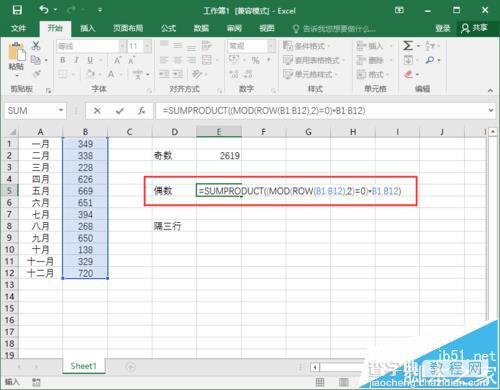Decrease font size with smaller A icon
The image size is (500, 390).
pos(131,60)
